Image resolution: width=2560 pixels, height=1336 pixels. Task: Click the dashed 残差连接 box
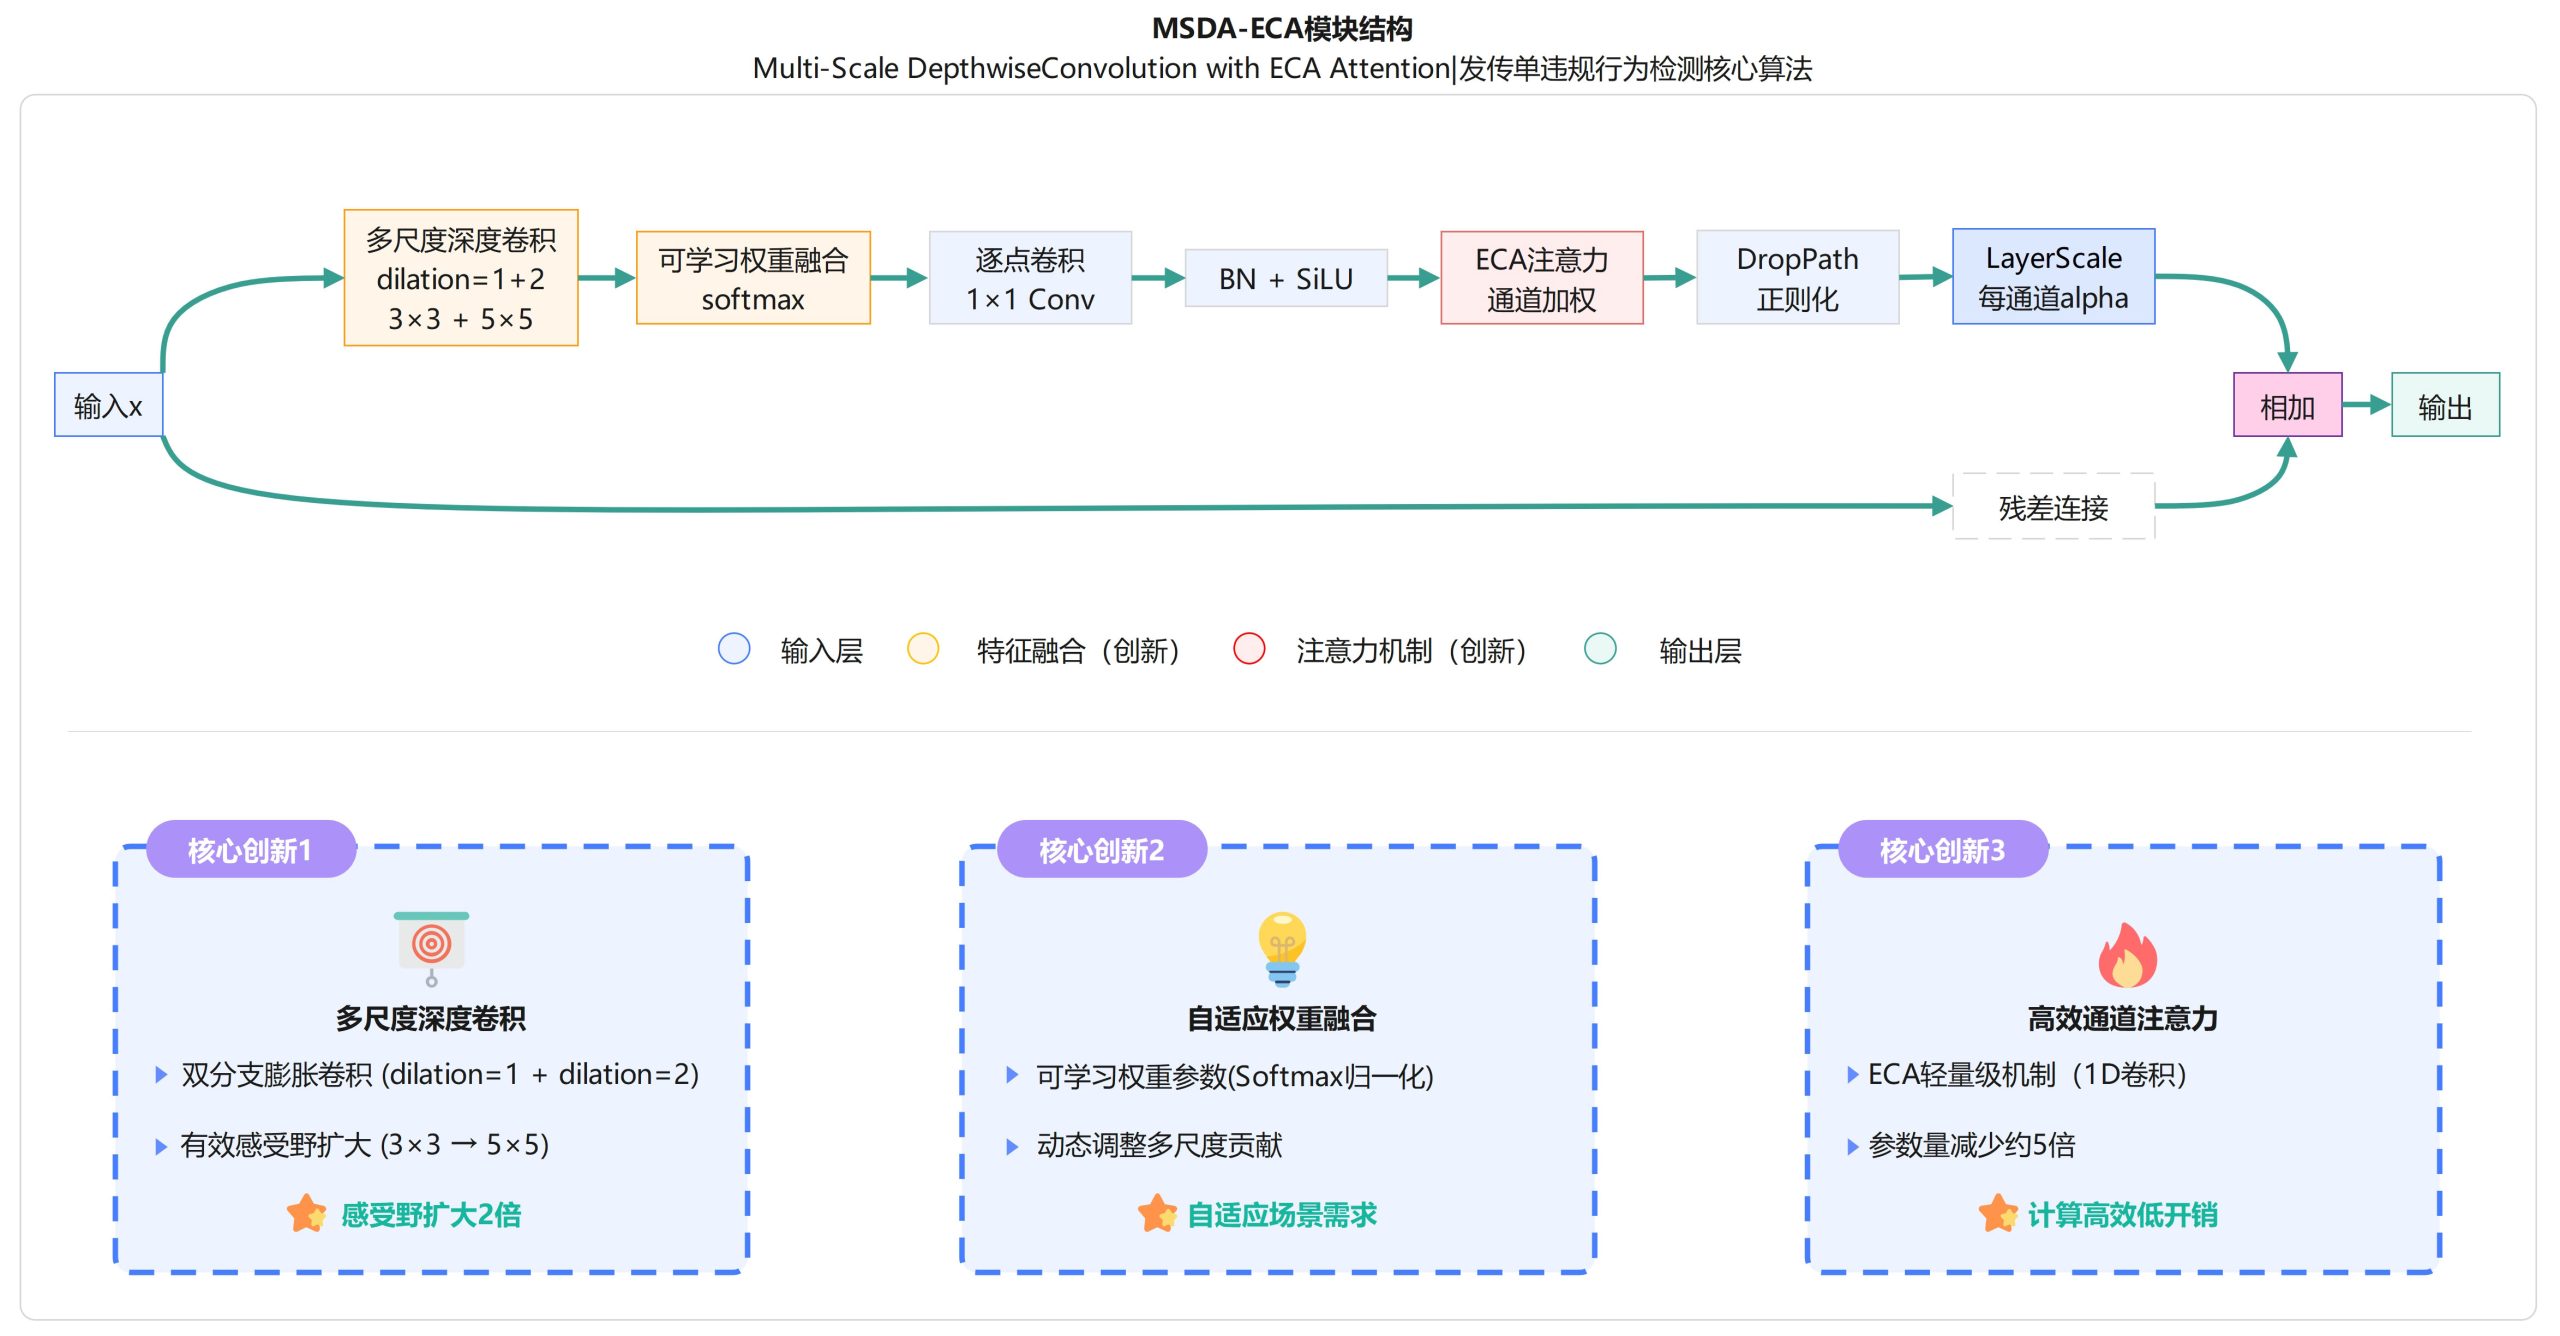pos(2053,507)
